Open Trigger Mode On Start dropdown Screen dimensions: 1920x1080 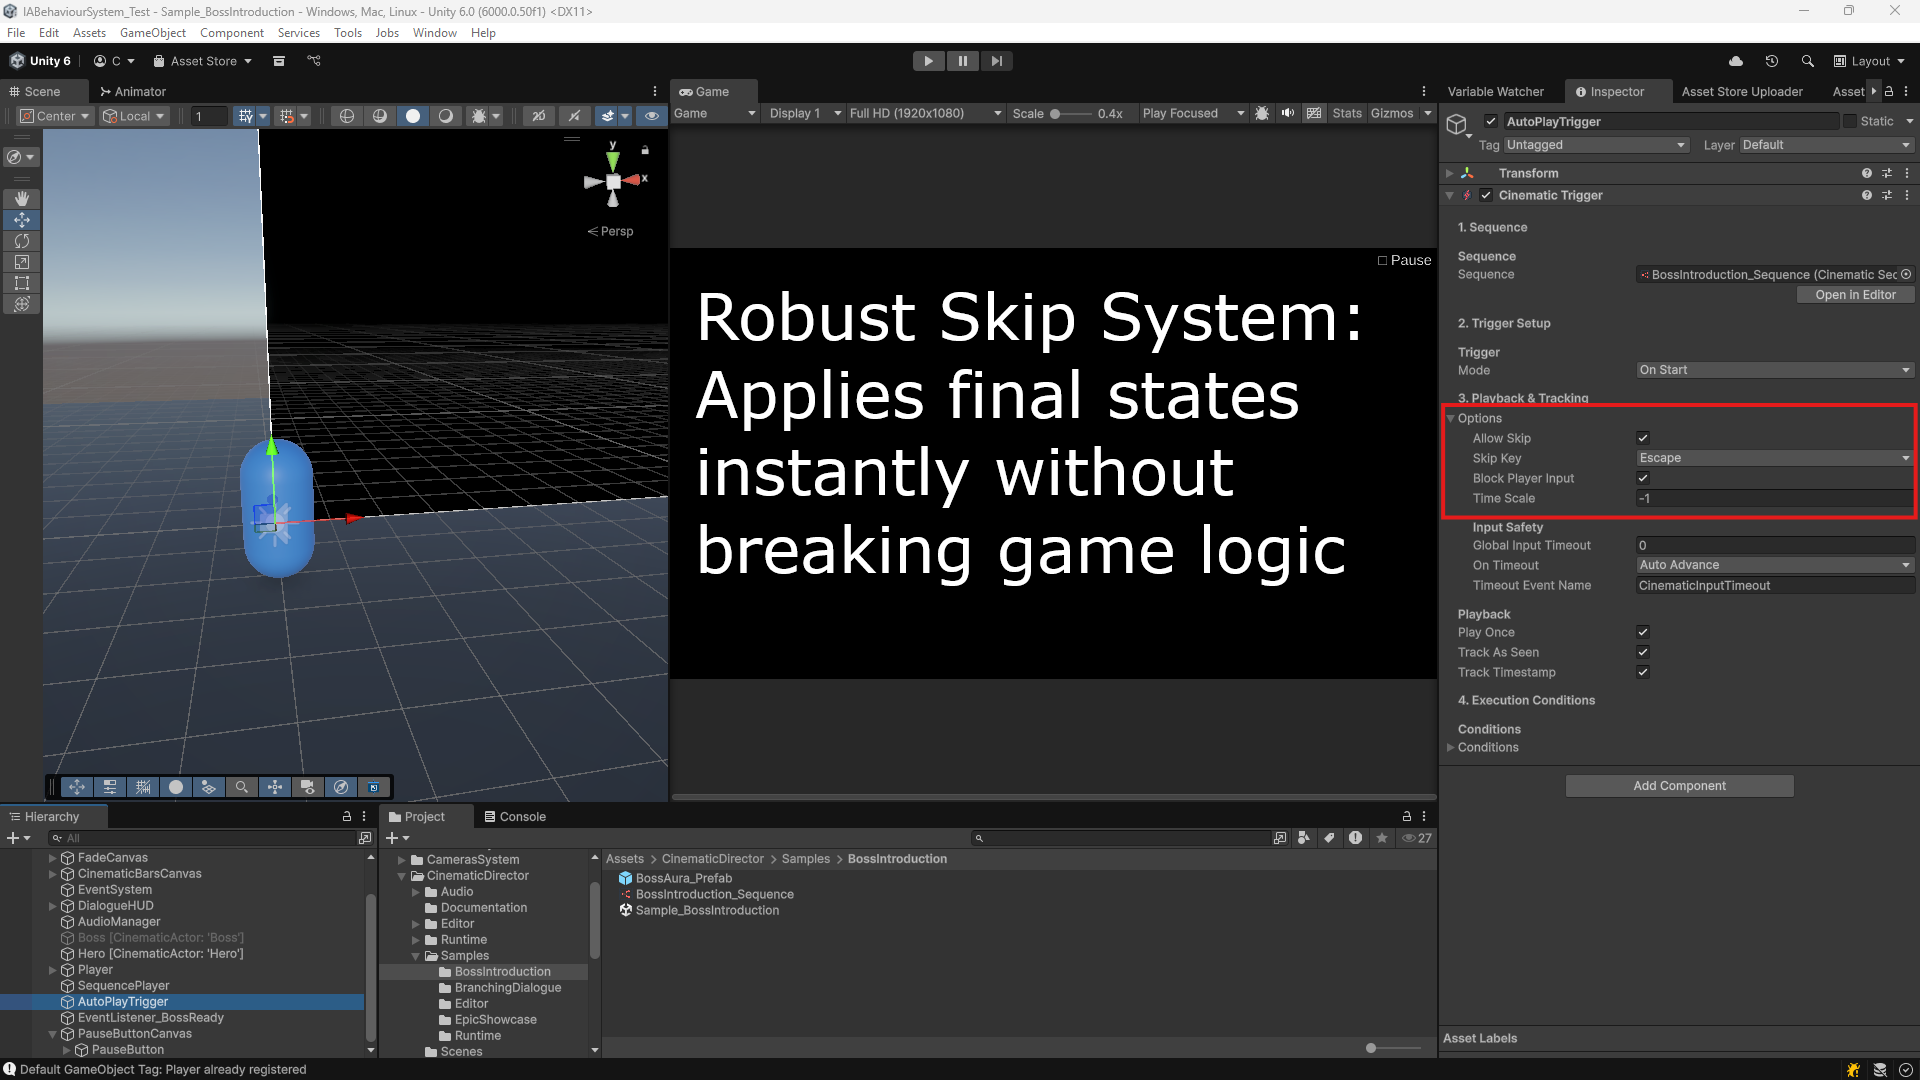coord(1775,370)
